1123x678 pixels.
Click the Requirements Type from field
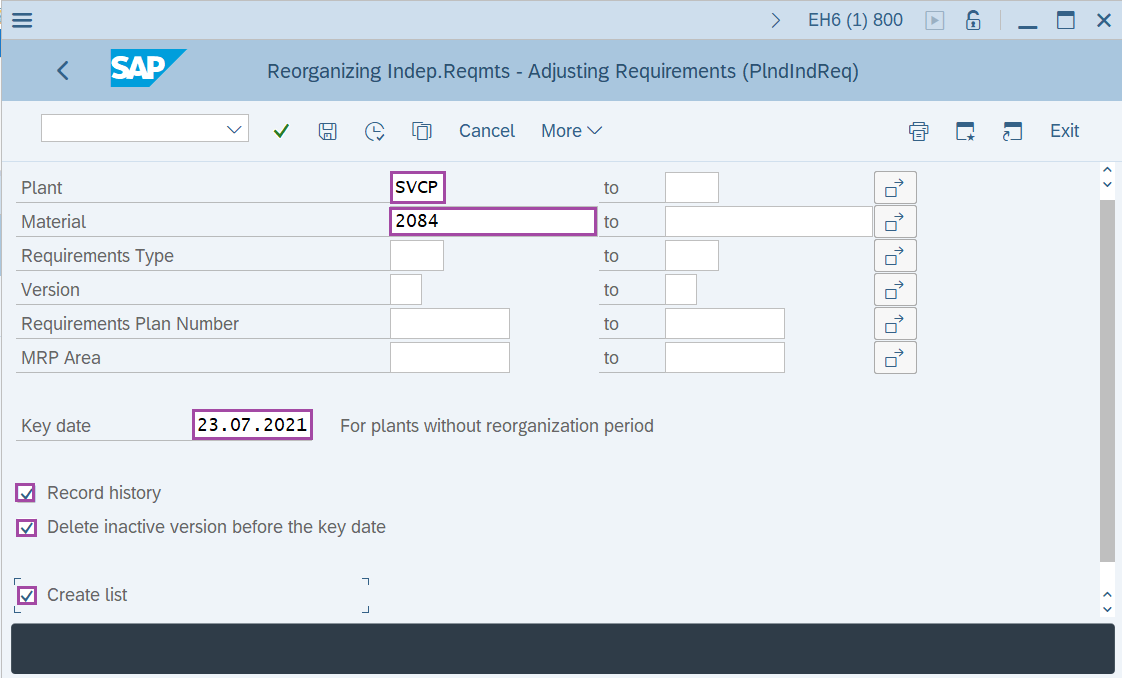tap(416, 256)
